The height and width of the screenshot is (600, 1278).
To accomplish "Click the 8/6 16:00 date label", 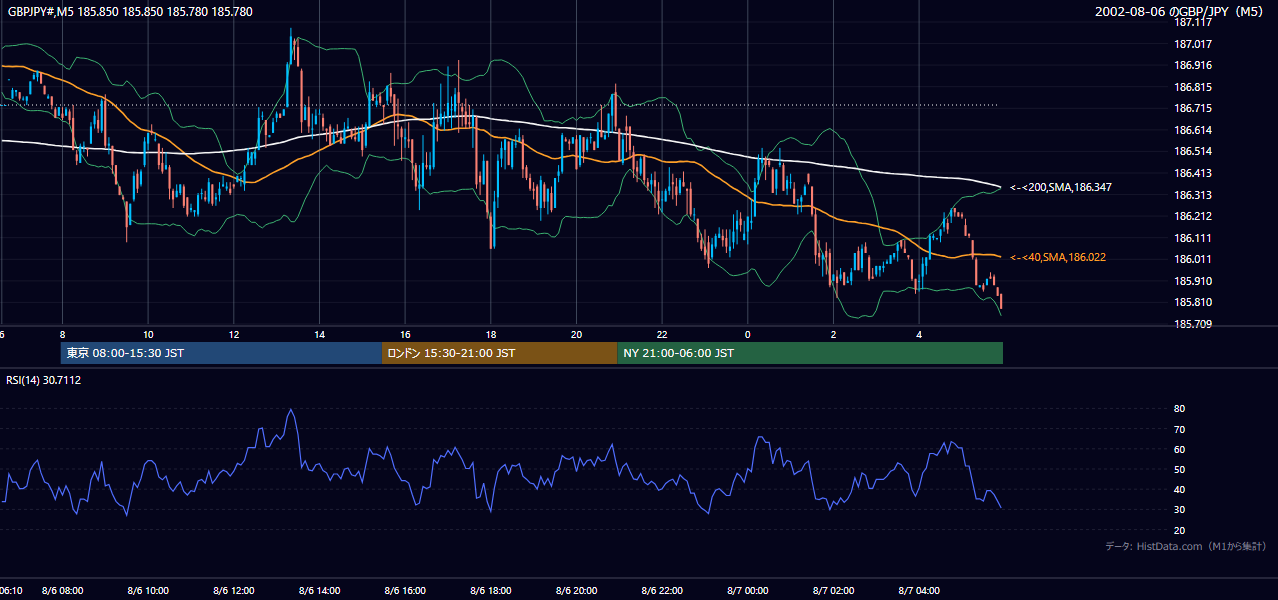I will point(405,590).
